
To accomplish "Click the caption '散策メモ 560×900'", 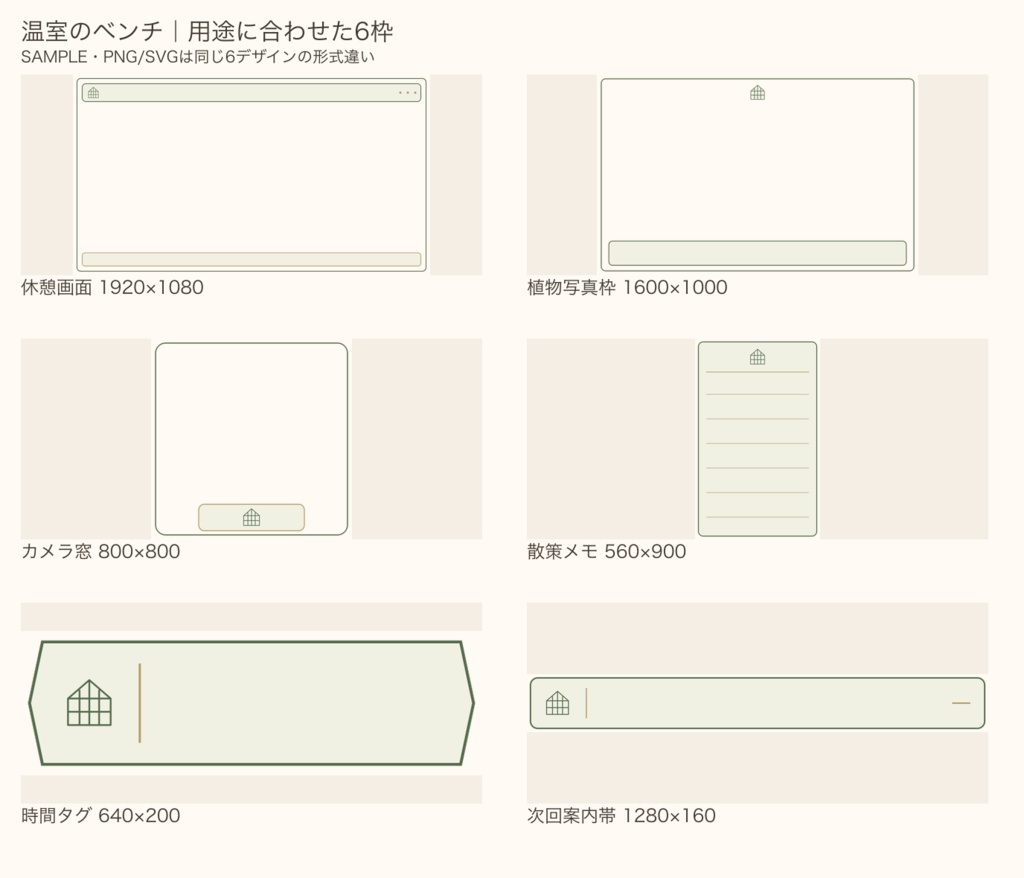I will click(x=607, y=551).
